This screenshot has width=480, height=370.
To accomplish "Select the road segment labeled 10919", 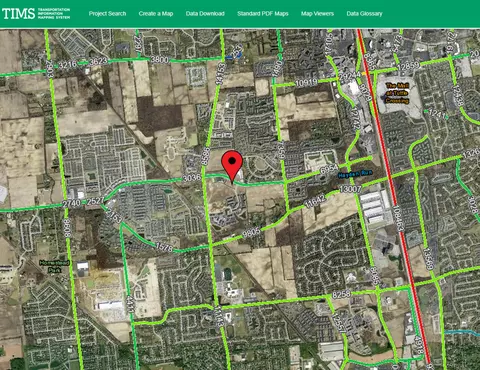I will 306,83.
